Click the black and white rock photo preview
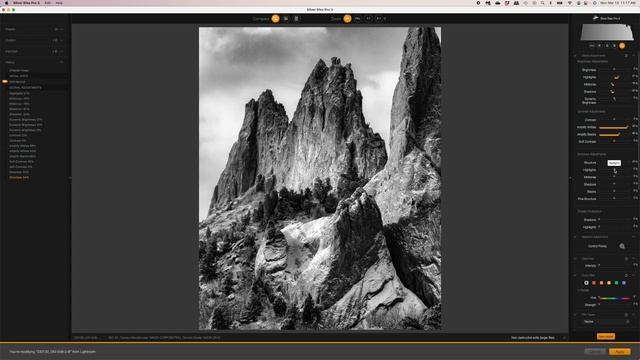This screenshot has width=640, height=360. coord(320,178)
